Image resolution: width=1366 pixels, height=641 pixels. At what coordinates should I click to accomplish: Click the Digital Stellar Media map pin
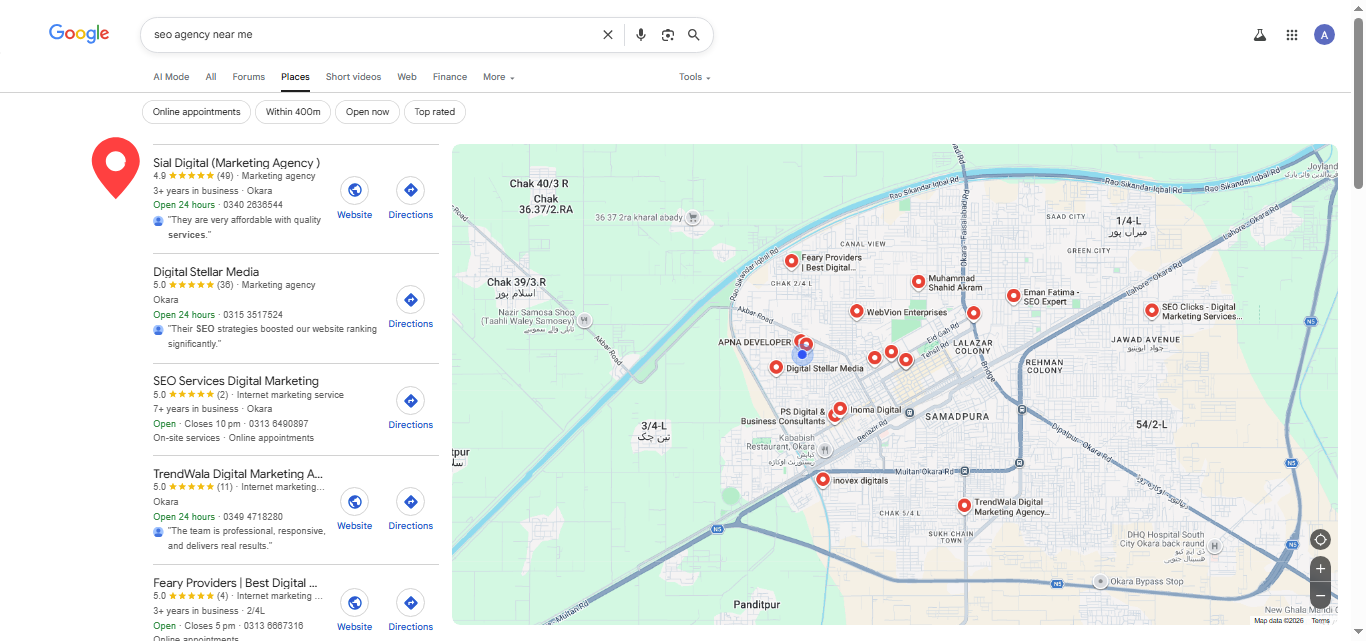point(776,367)
